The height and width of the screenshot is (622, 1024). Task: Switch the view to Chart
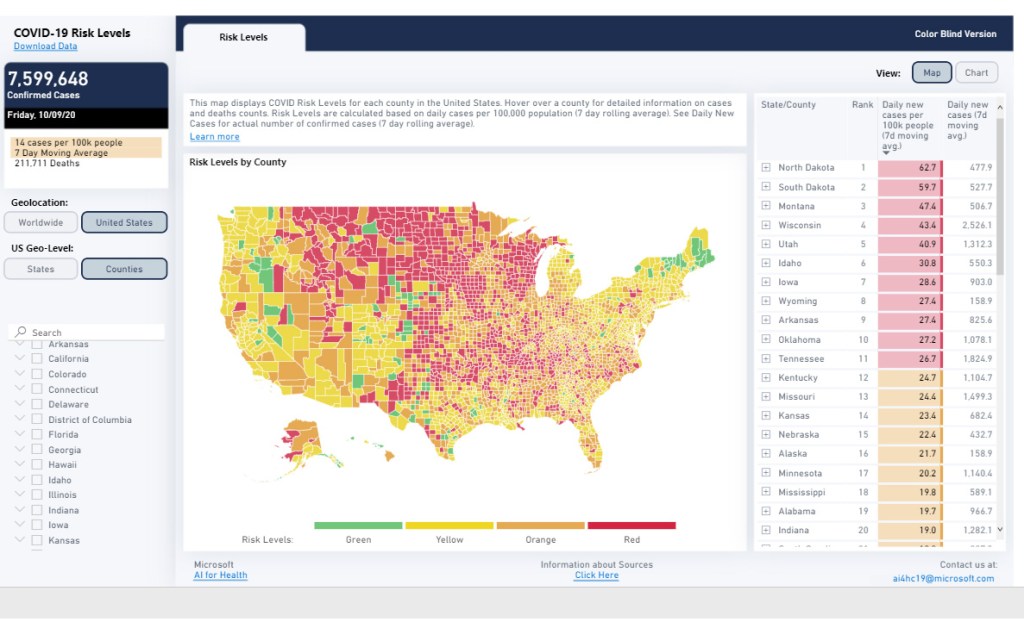(976, 73)
